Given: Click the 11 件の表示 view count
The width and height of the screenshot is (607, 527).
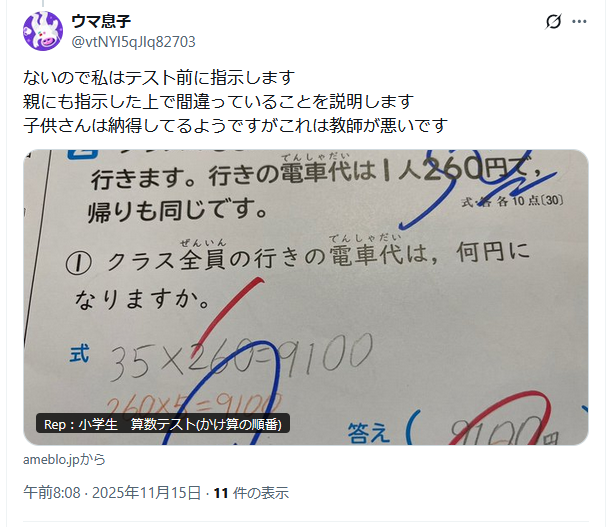Looking at the screenshot, I should coord(251,493).
